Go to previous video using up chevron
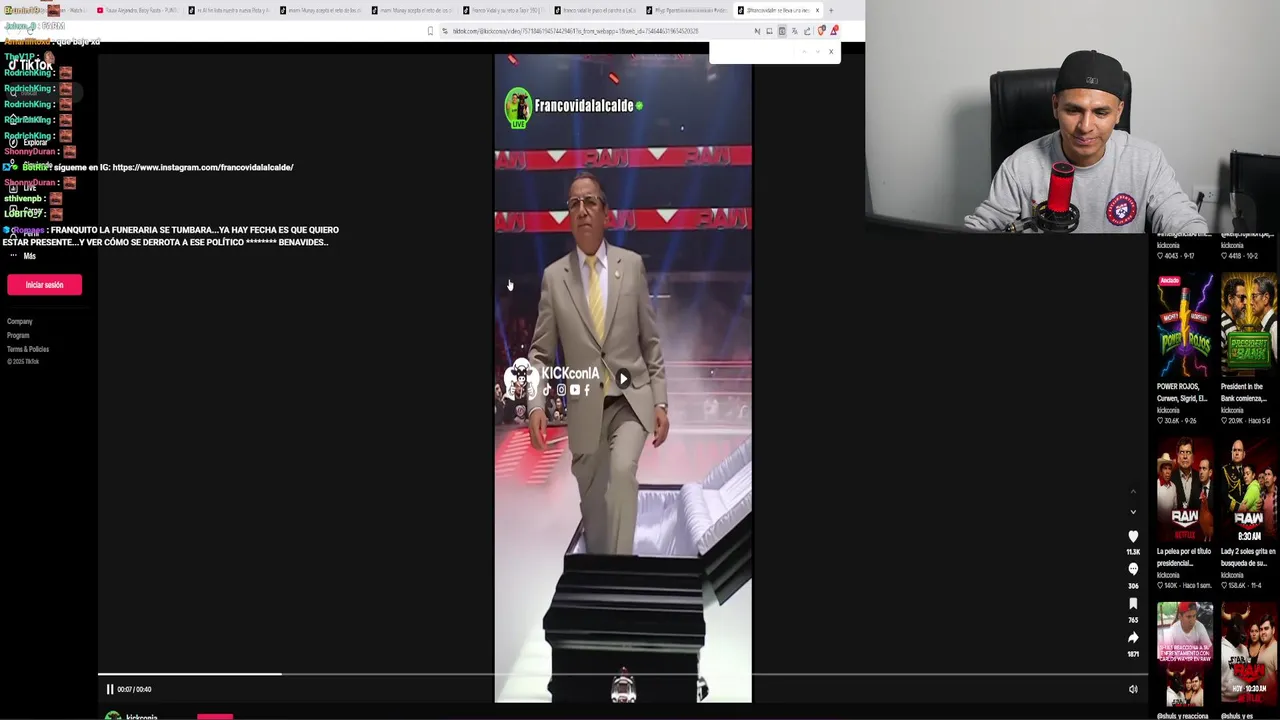The width and height of the screenshot is (1280, 720). tap(1133, 492)
